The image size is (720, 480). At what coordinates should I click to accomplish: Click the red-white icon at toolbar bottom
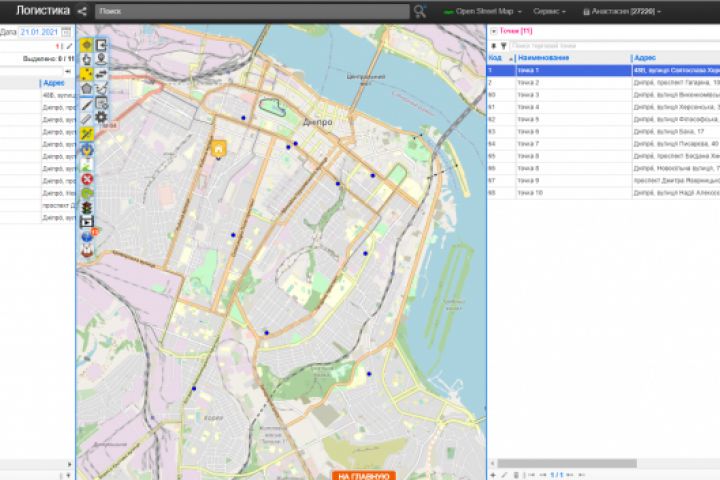click(87, 251)
